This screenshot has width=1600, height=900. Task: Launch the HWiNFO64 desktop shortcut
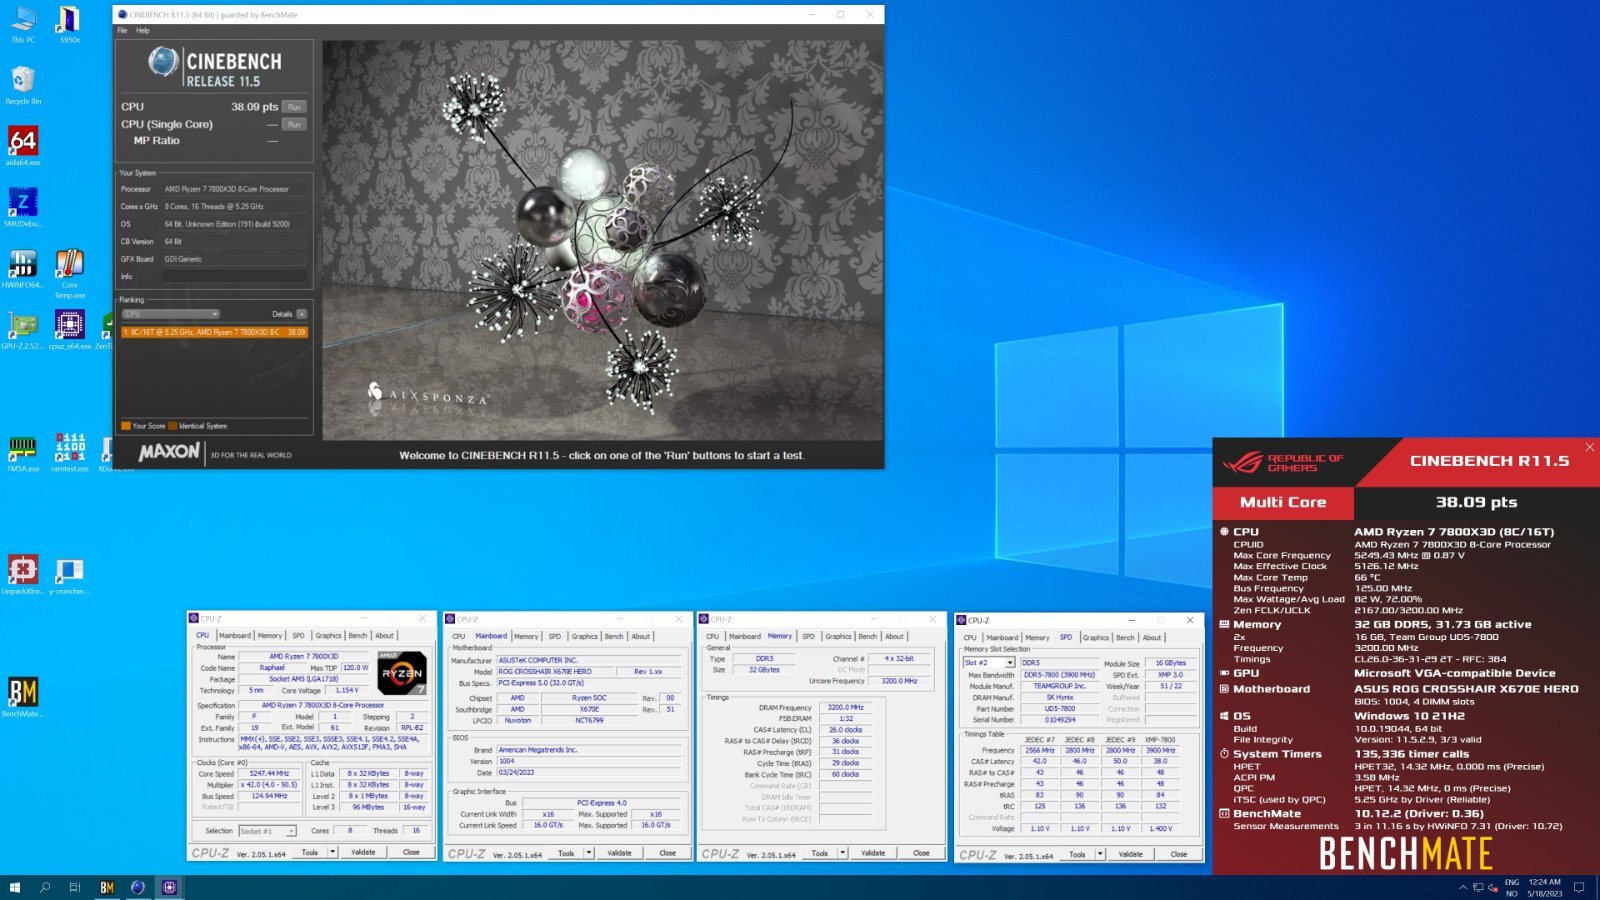point(23,269)
